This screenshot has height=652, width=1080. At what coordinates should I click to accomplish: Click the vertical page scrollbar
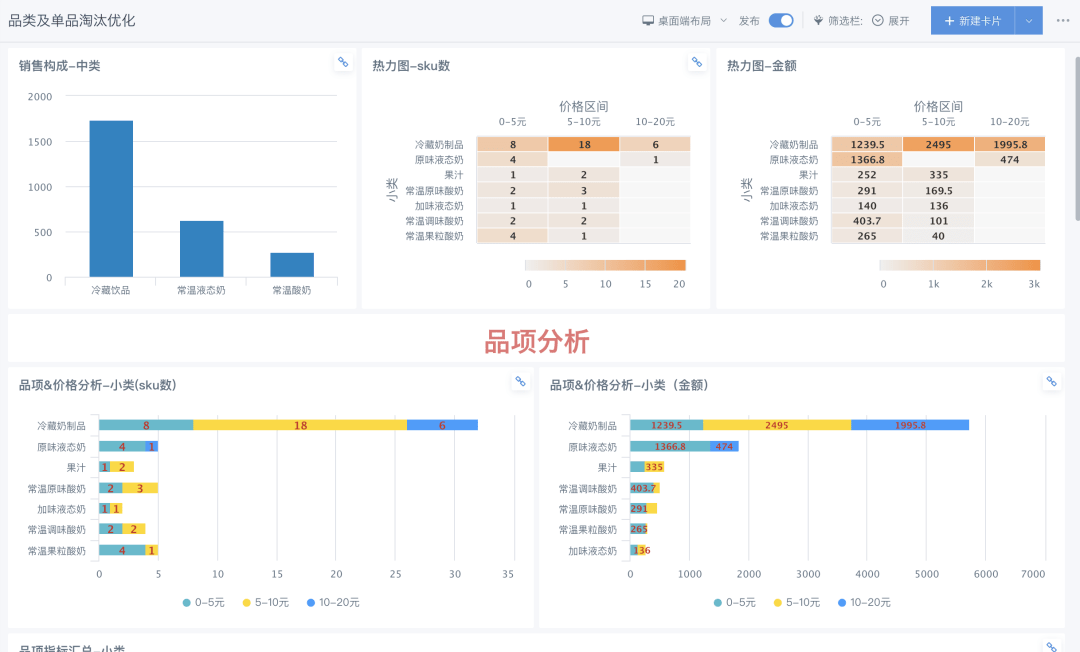pyautogui.click(x=1076, y=140)
